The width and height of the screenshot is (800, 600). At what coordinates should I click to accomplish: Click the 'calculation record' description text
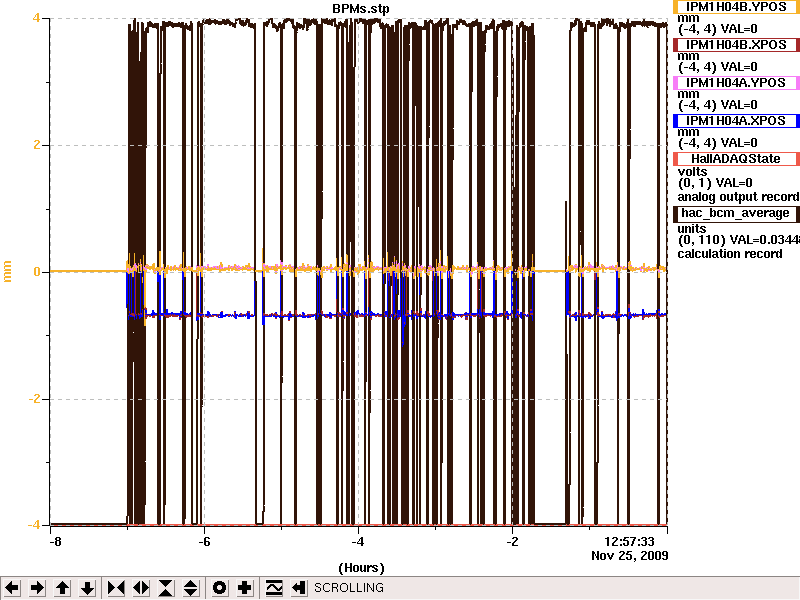[x=730, y=254]
